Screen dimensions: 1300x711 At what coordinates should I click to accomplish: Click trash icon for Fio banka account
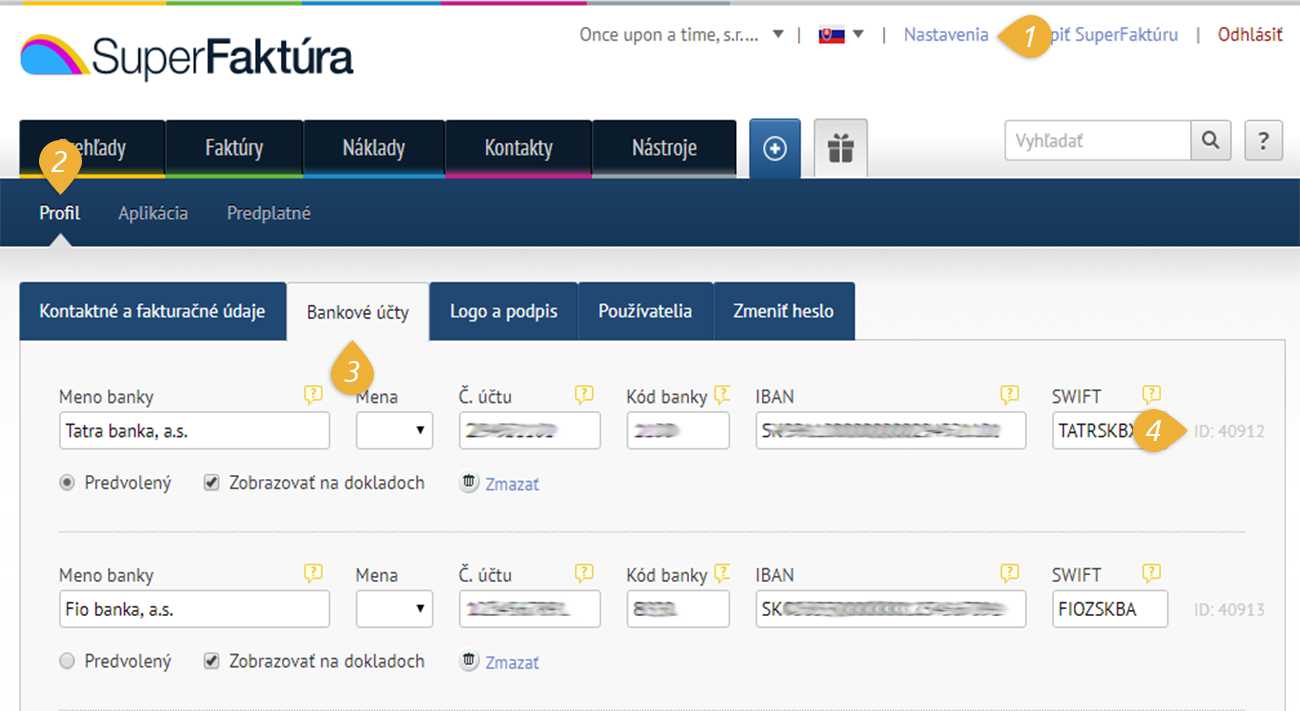pos(469,661)
